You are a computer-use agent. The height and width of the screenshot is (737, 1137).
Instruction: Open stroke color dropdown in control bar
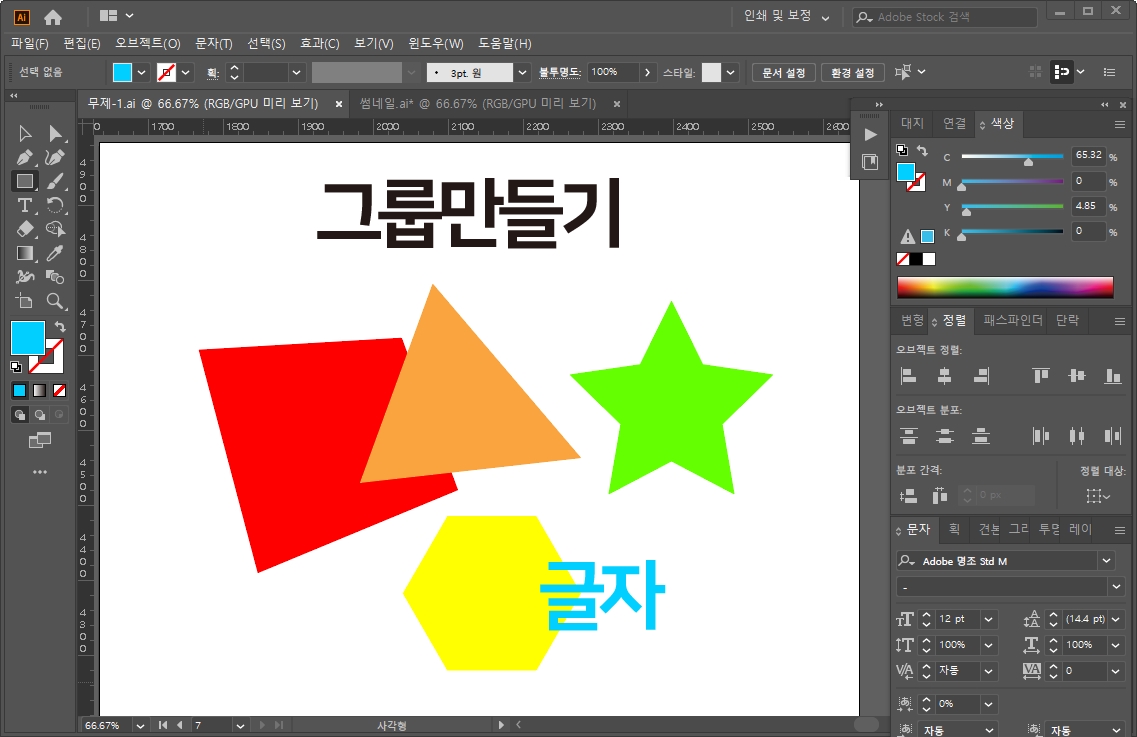point(186,73)
